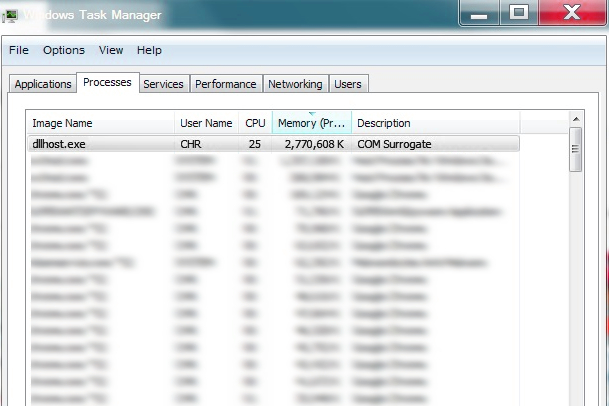The height and width of the screenshot is (406, 609).
Task: Open the File menu
Action: coord(19,50)
